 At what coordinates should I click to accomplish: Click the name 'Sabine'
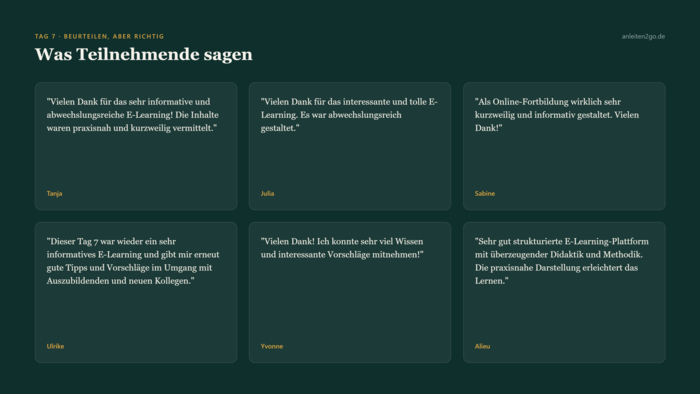(485, 193)
